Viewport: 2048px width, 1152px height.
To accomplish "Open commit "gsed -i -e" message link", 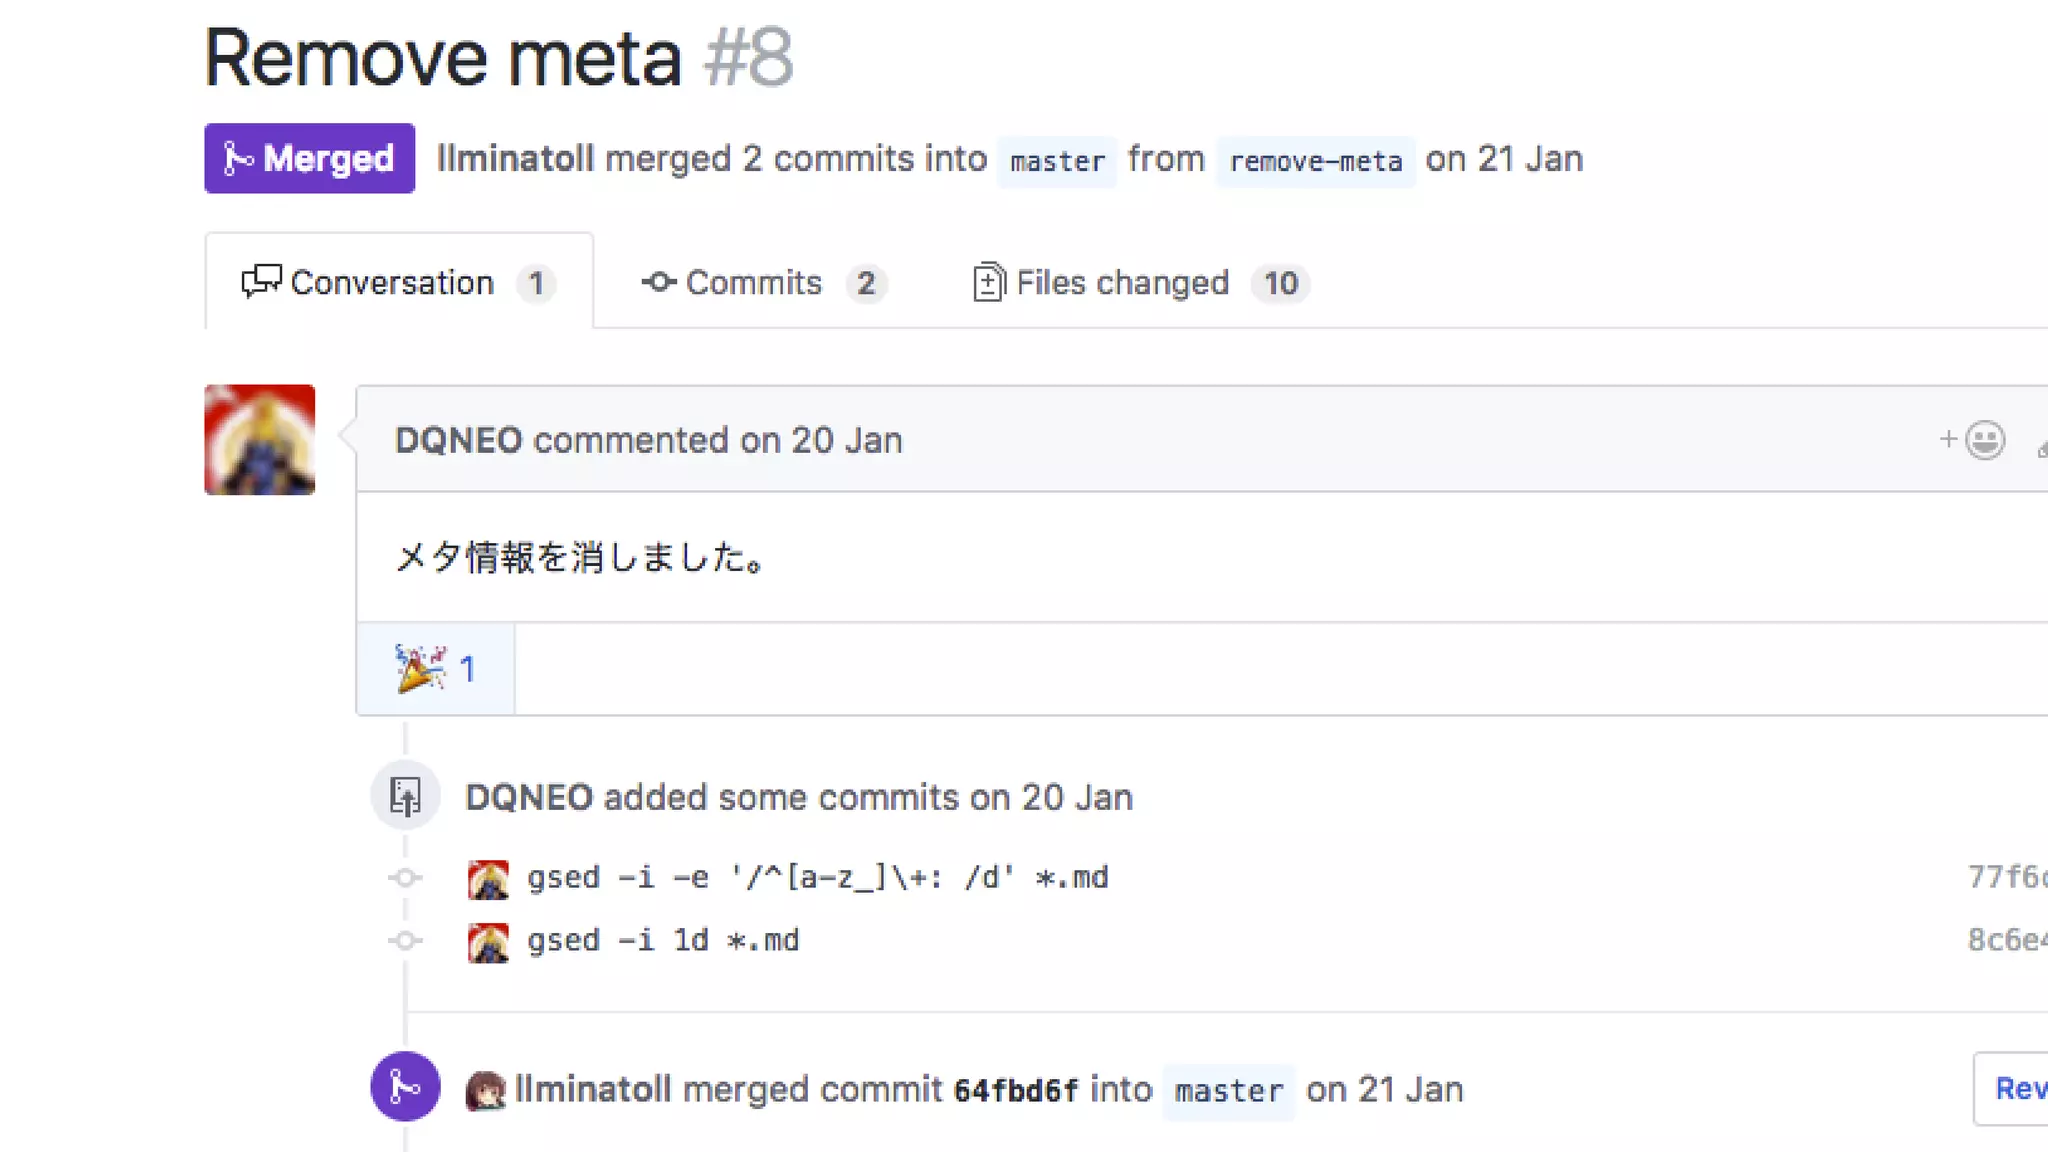I will [x=817, y=878].
